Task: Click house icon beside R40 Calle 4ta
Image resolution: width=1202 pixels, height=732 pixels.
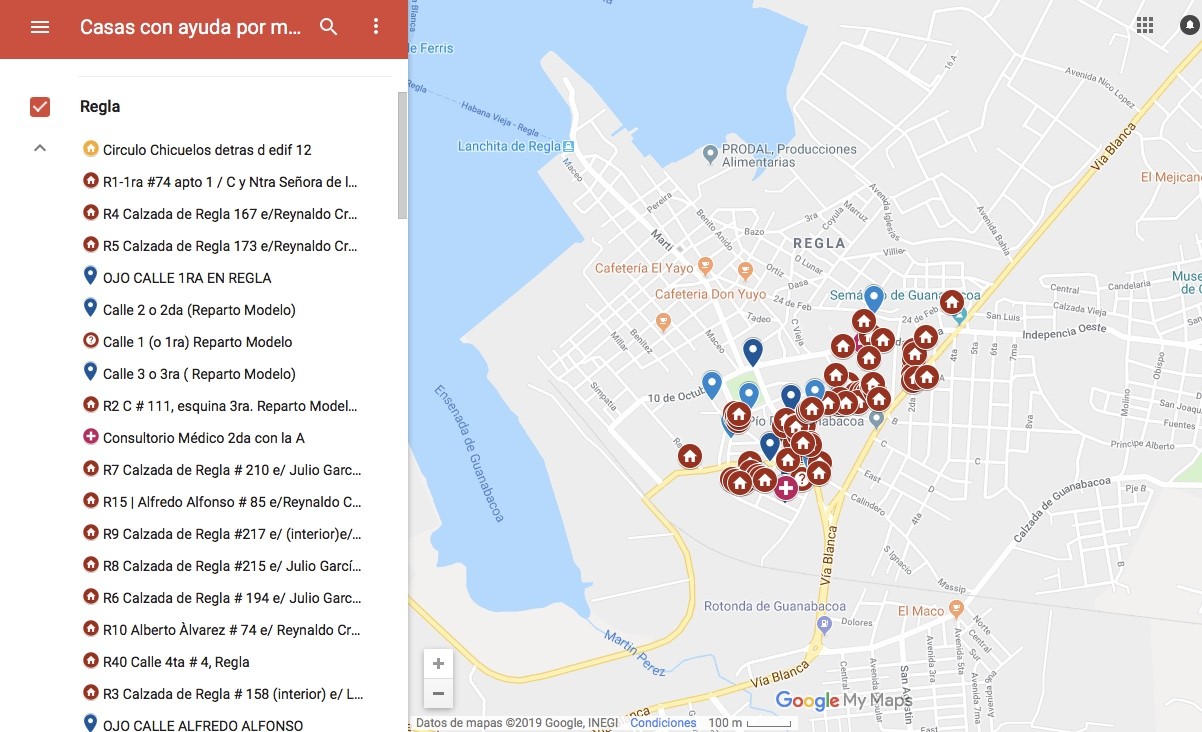Action: pos(90,661)
